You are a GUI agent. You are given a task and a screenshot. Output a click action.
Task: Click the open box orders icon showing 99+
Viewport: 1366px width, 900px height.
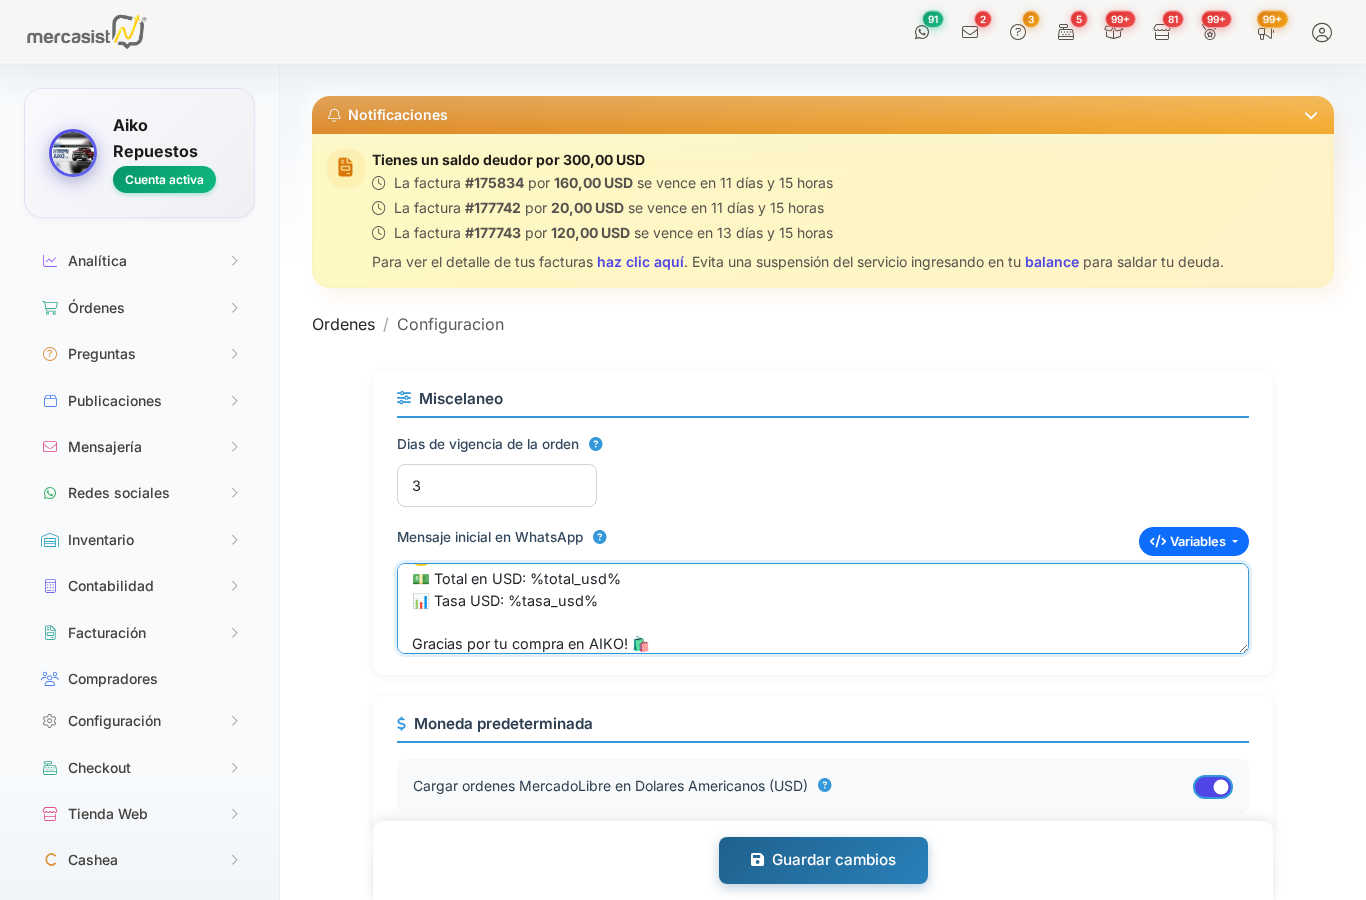[x=1113, y=32]
